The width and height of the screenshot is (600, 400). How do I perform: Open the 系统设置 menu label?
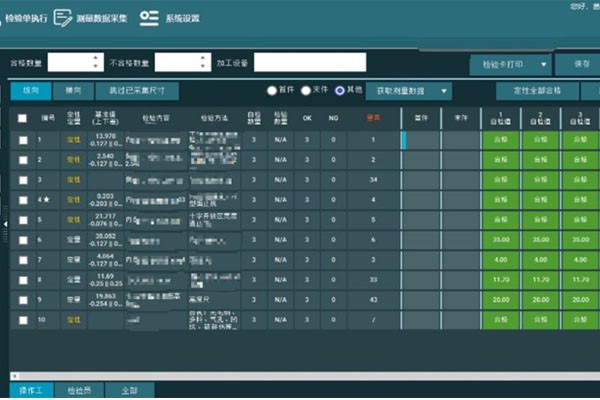click(183, 18)
